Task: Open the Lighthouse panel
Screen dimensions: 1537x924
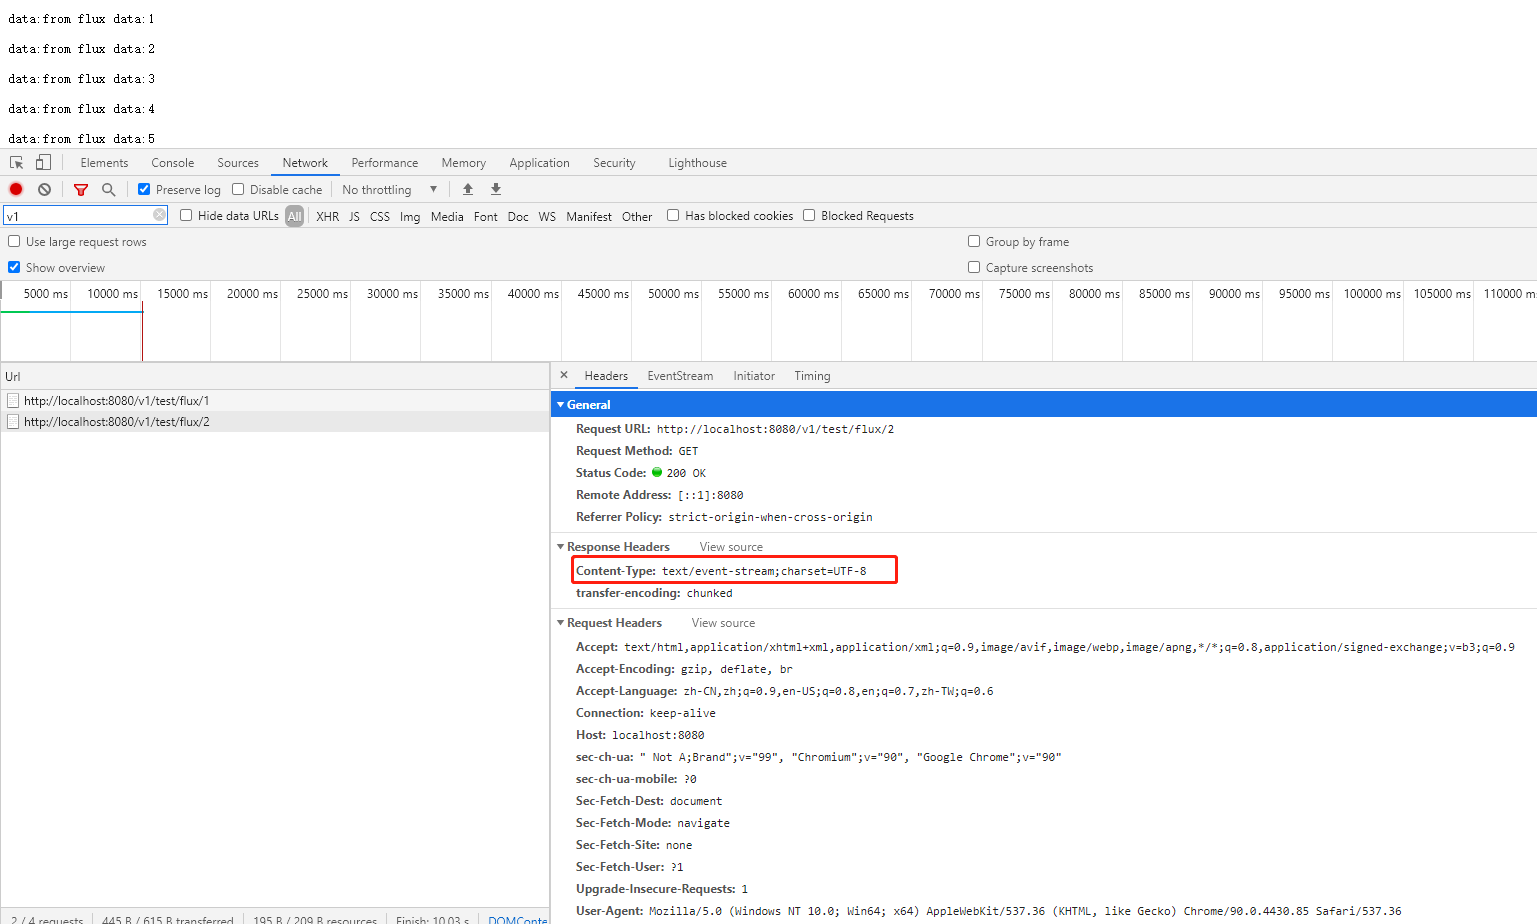Action: (698, 163)
